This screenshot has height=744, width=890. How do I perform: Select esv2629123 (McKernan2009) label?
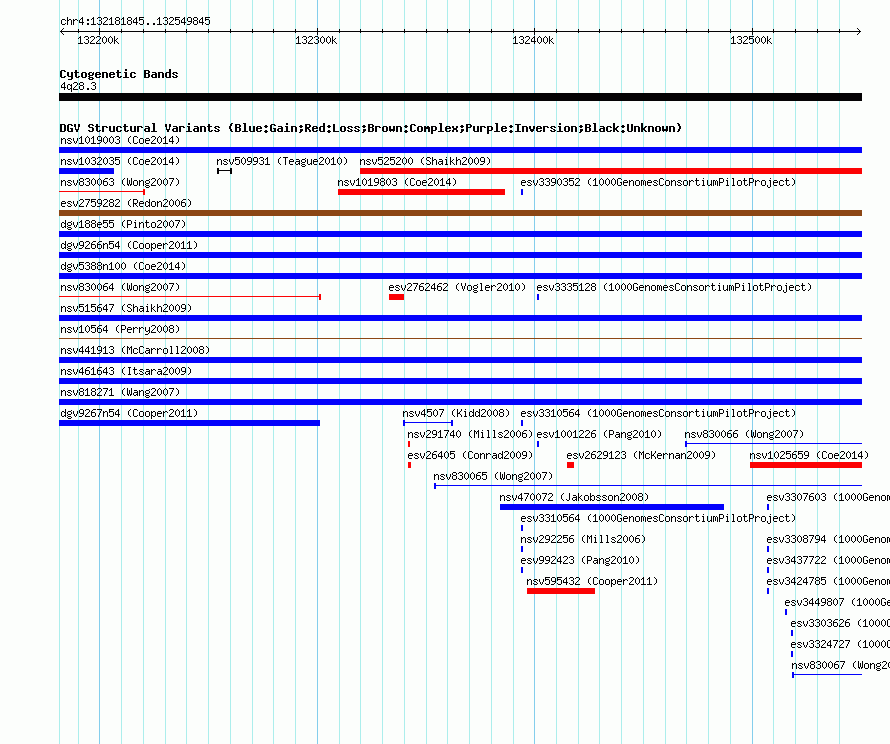click(641, 455)
